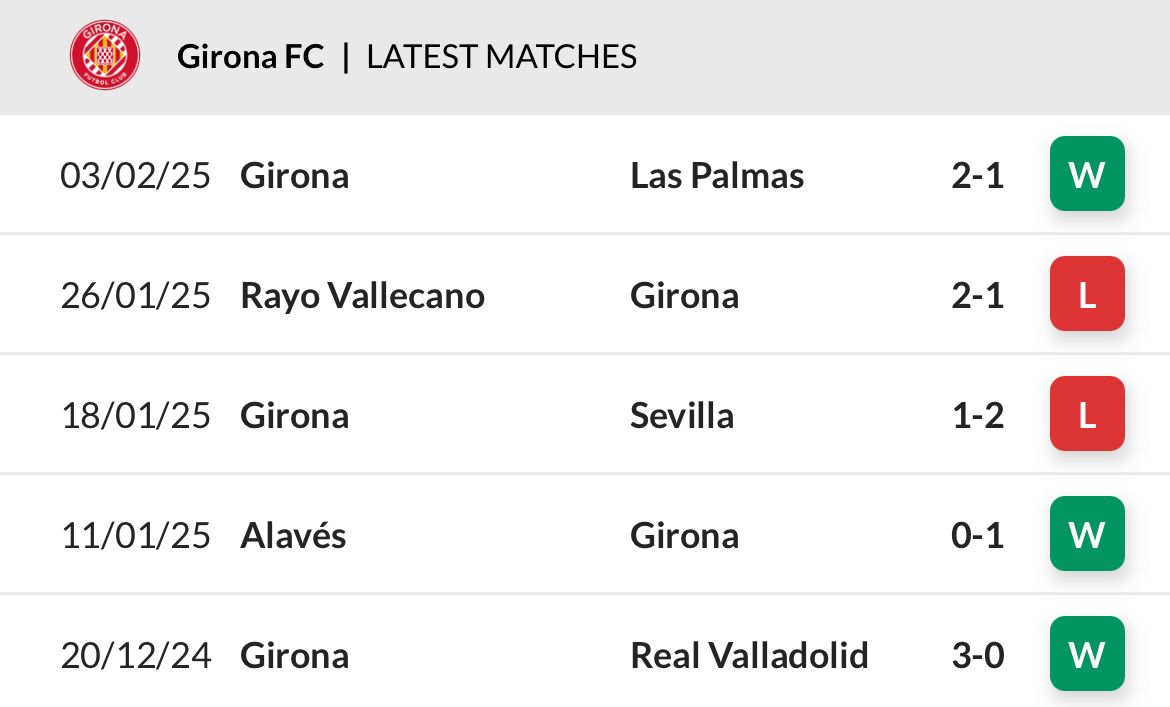This screenshot has height=707, width=1170.
Task: Click the red L badge for Sevilla match
Action: pos(1086,414)
